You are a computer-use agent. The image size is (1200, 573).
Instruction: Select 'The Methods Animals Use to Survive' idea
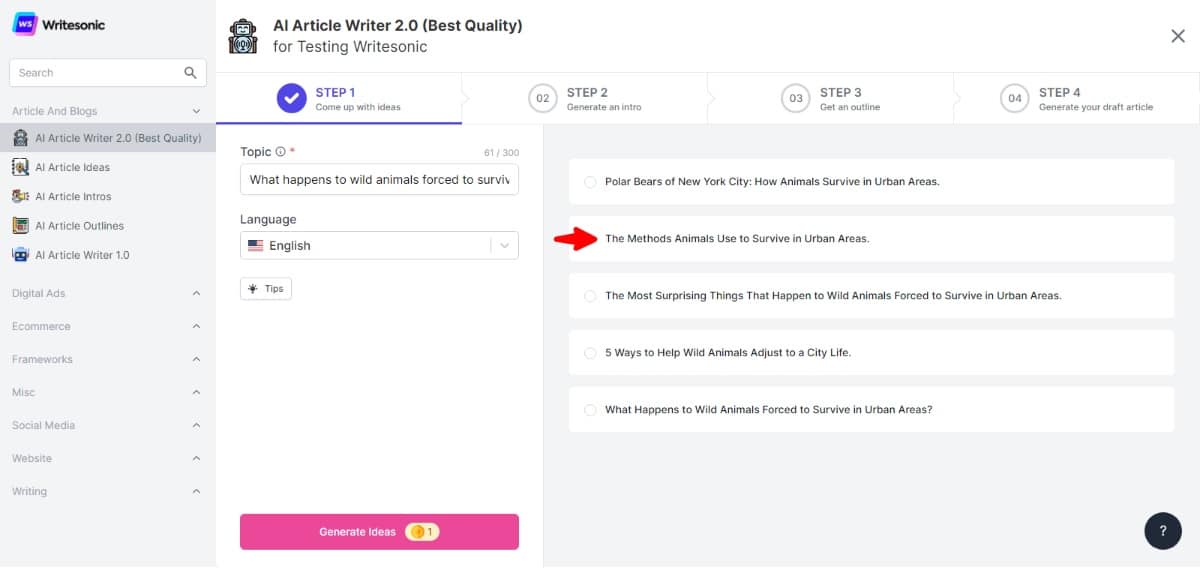590,239
